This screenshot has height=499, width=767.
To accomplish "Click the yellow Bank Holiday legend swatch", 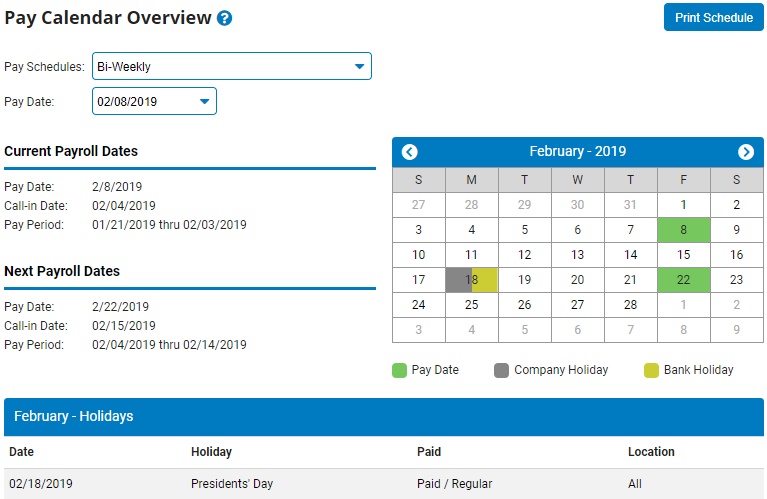I will pyautogui.click(x=652, y=370).
